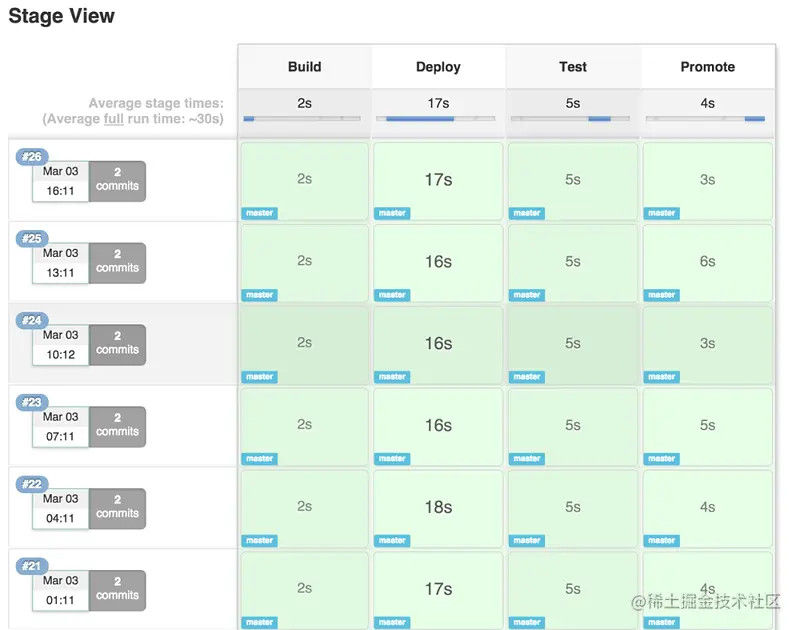Open the #22 Promote stage cell 4s
Image resolution: width=800 pixels, height=630 pixels.
708,509
